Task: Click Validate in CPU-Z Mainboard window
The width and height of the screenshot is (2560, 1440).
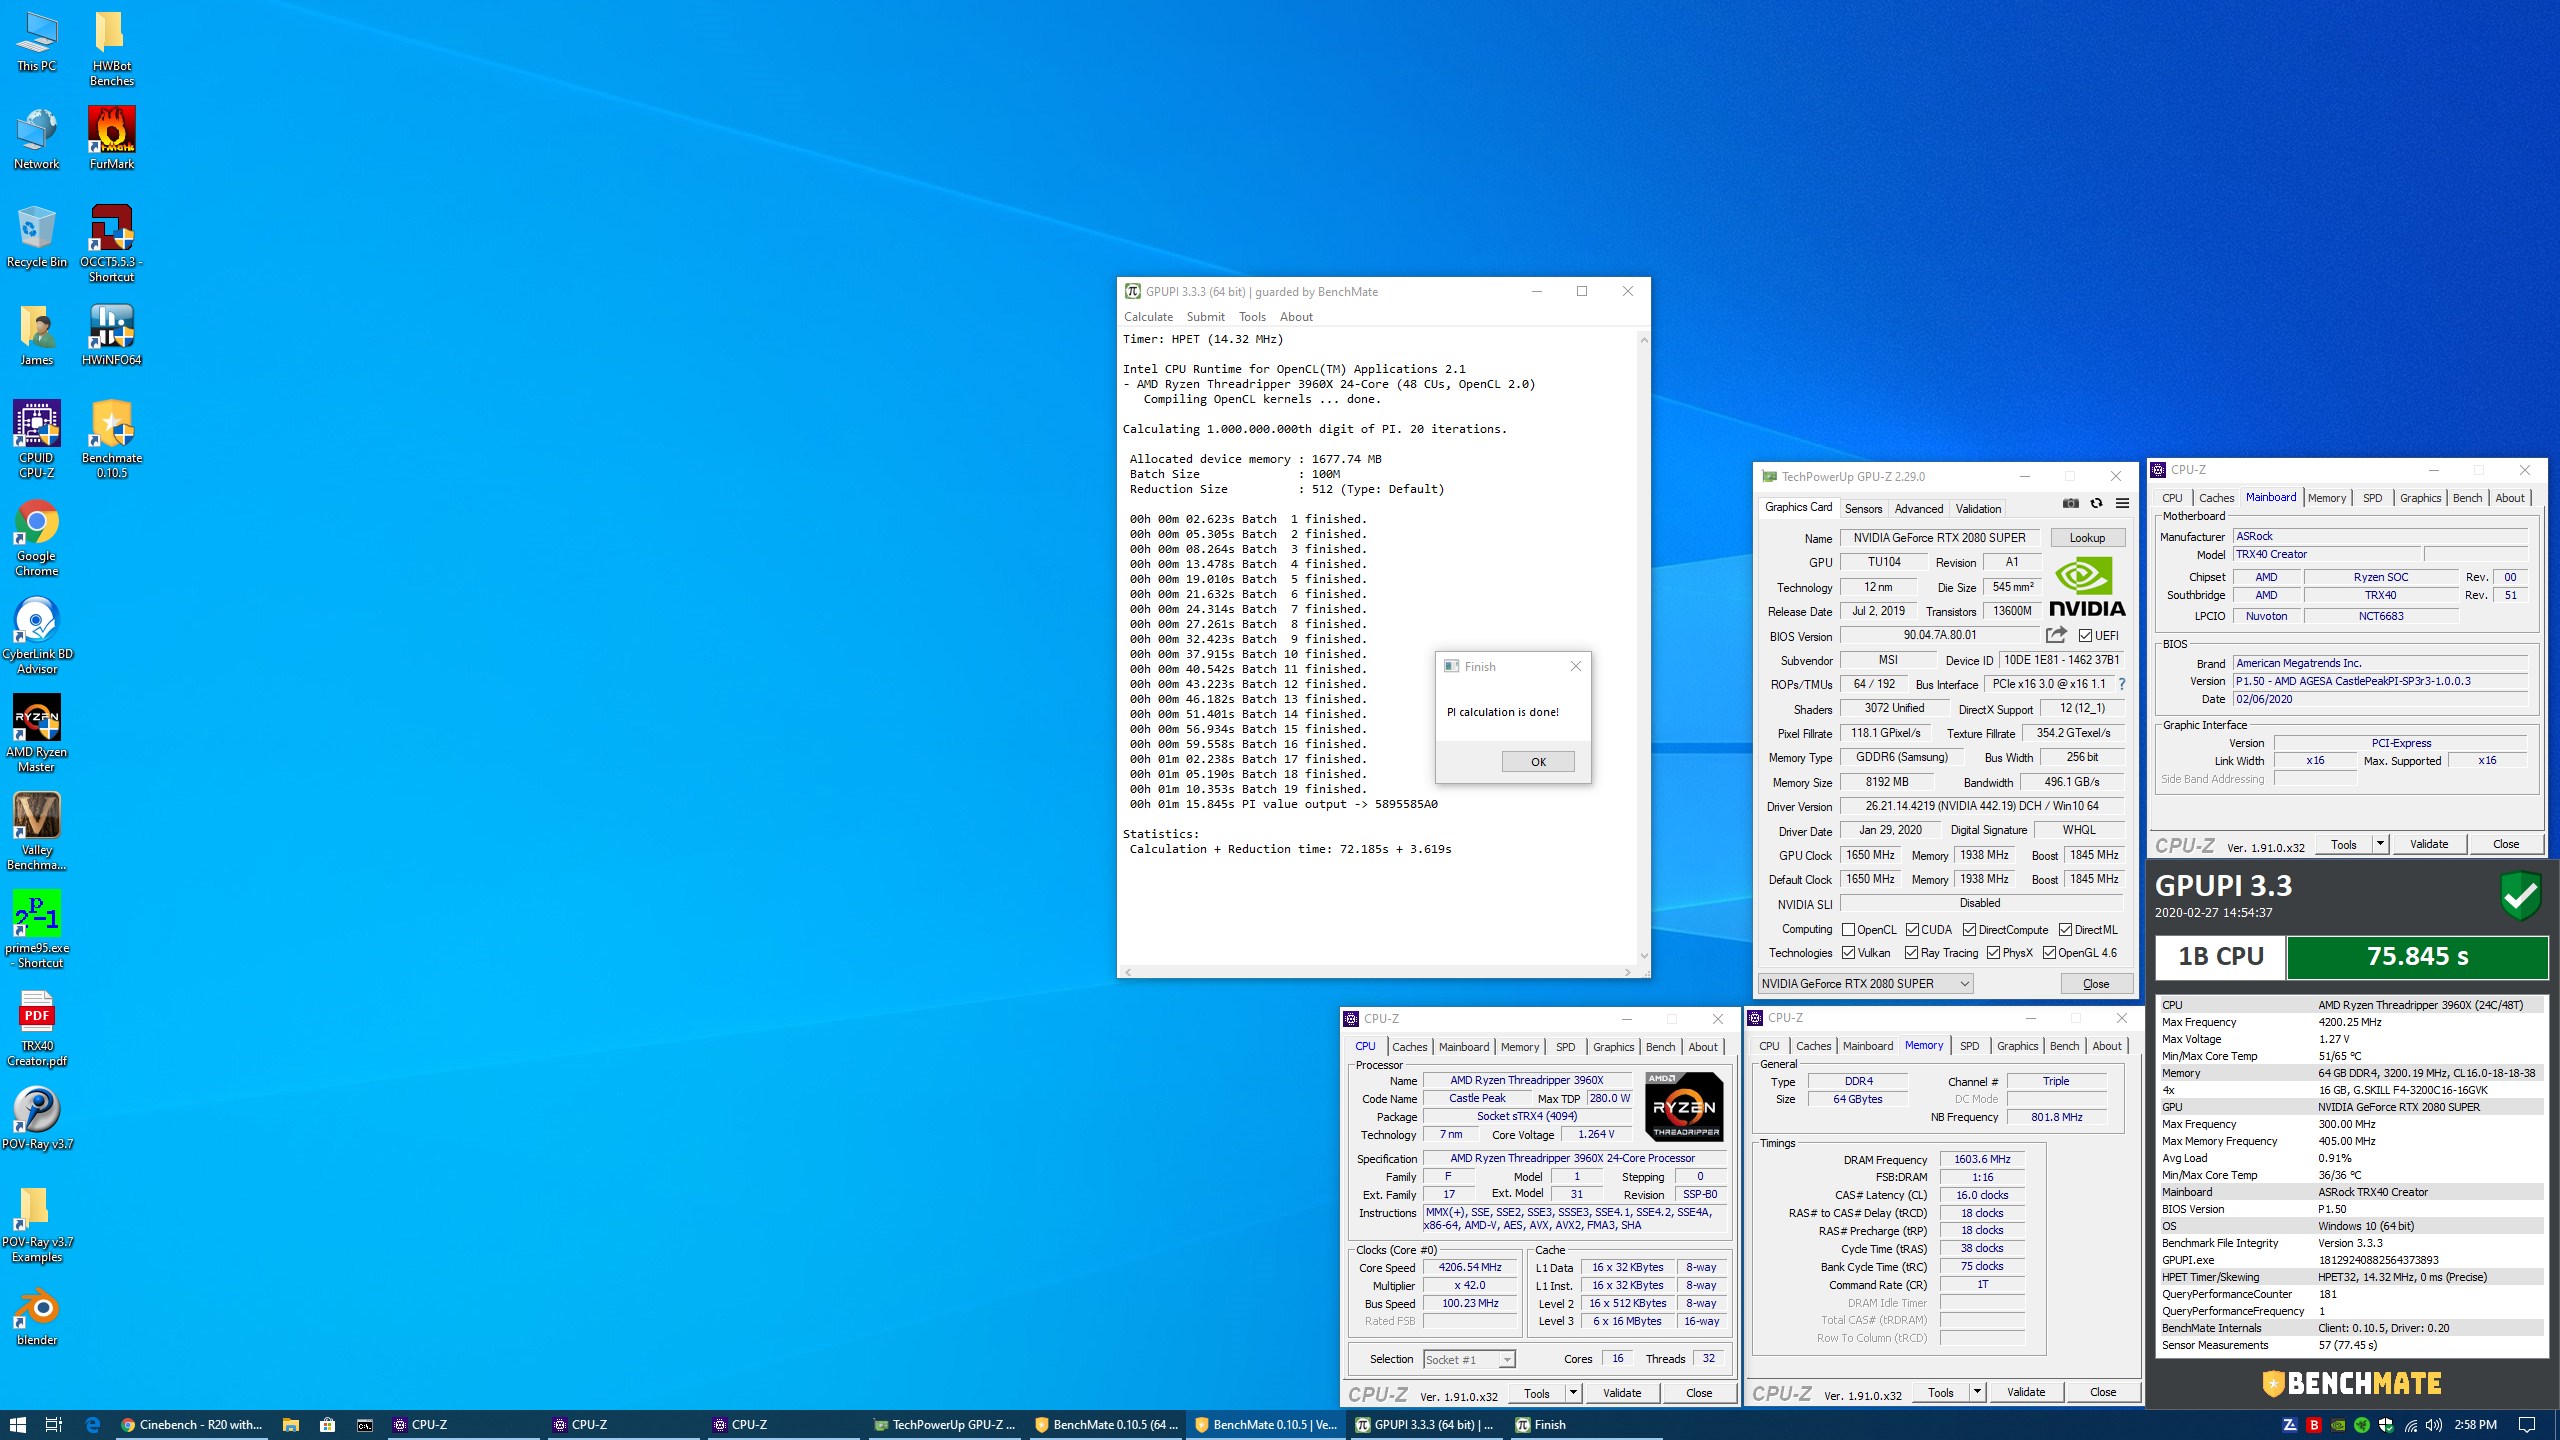Action: click(x=2429, y=844)
